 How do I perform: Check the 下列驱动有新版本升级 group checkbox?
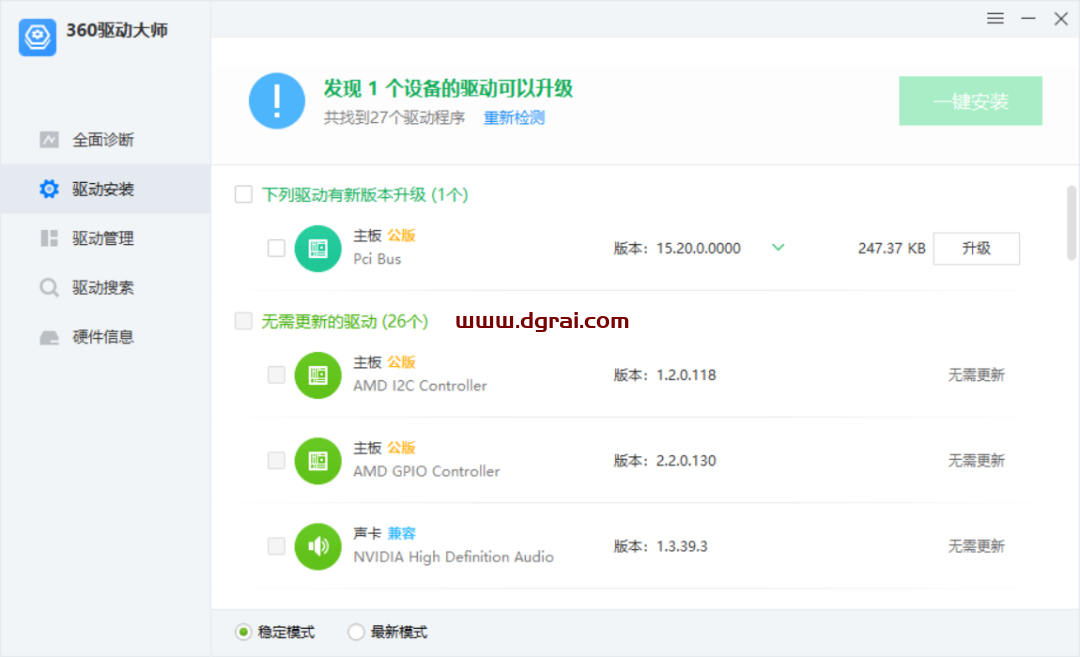244,194
